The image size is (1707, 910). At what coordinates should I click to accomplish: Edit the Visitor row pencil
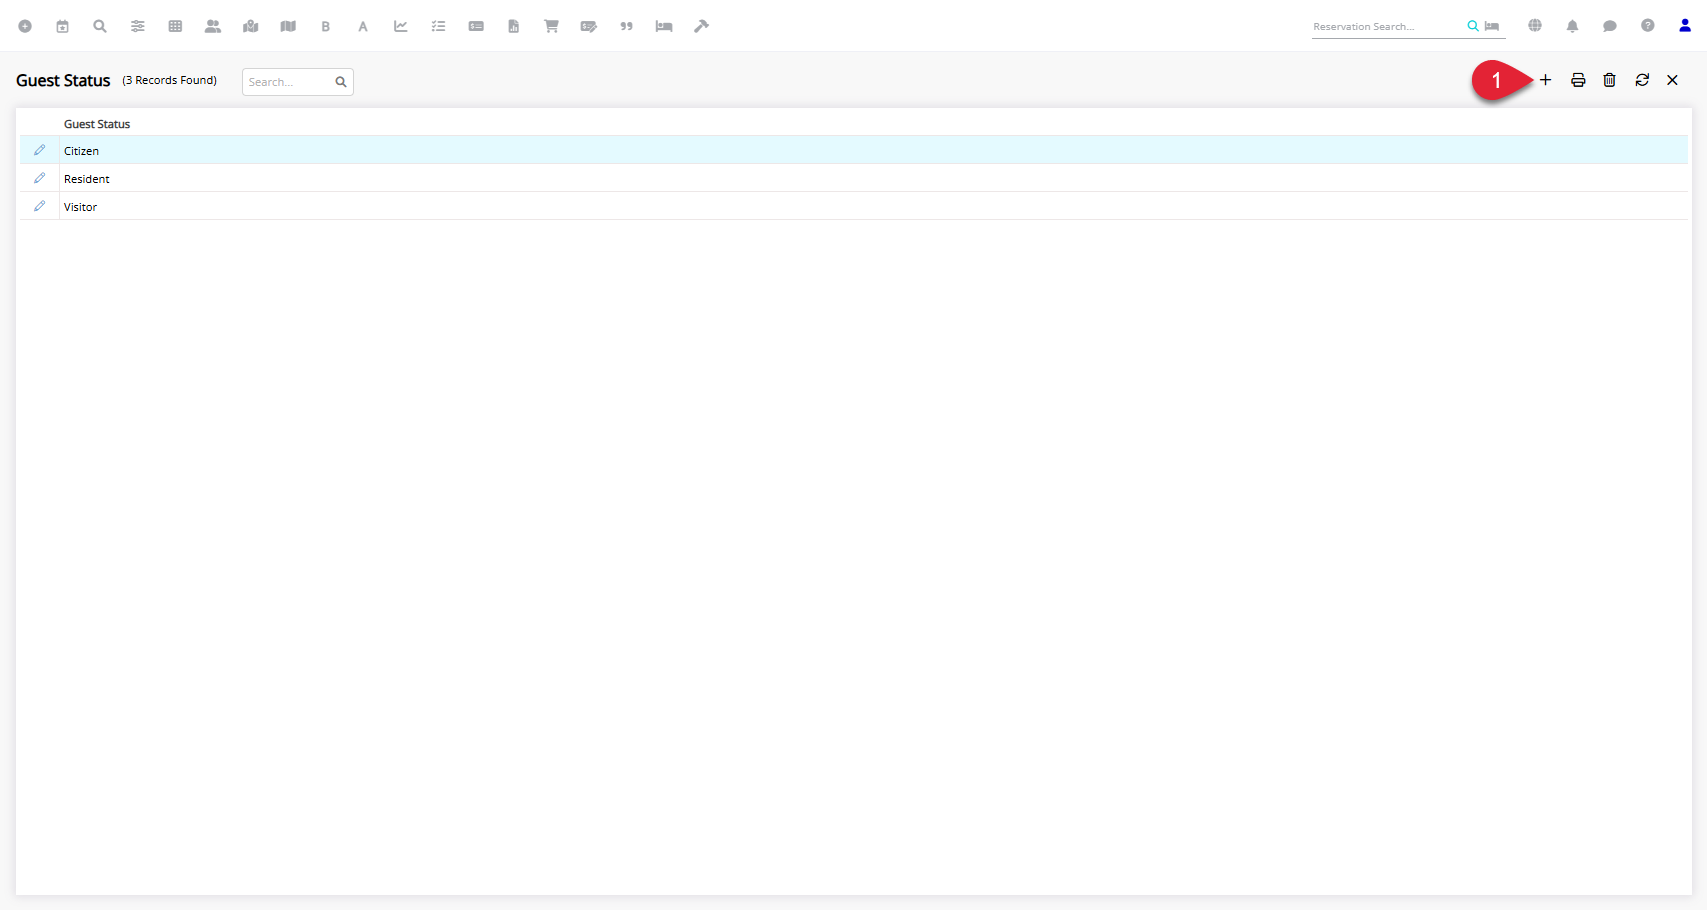(40, 206)
